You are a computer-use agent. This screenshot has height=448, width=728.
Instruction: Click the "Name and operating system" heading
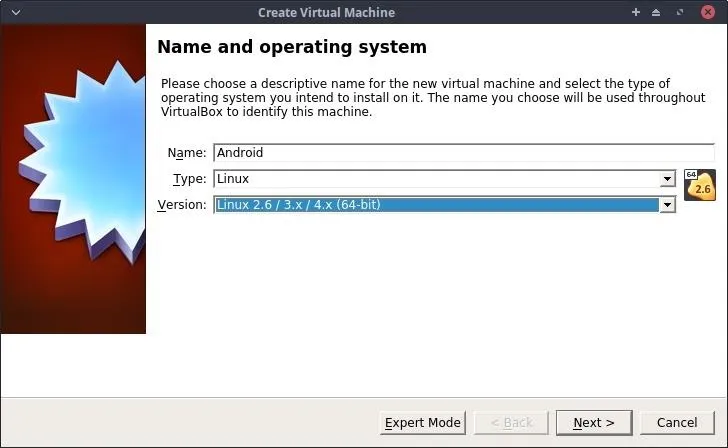[x=292, y=47]
